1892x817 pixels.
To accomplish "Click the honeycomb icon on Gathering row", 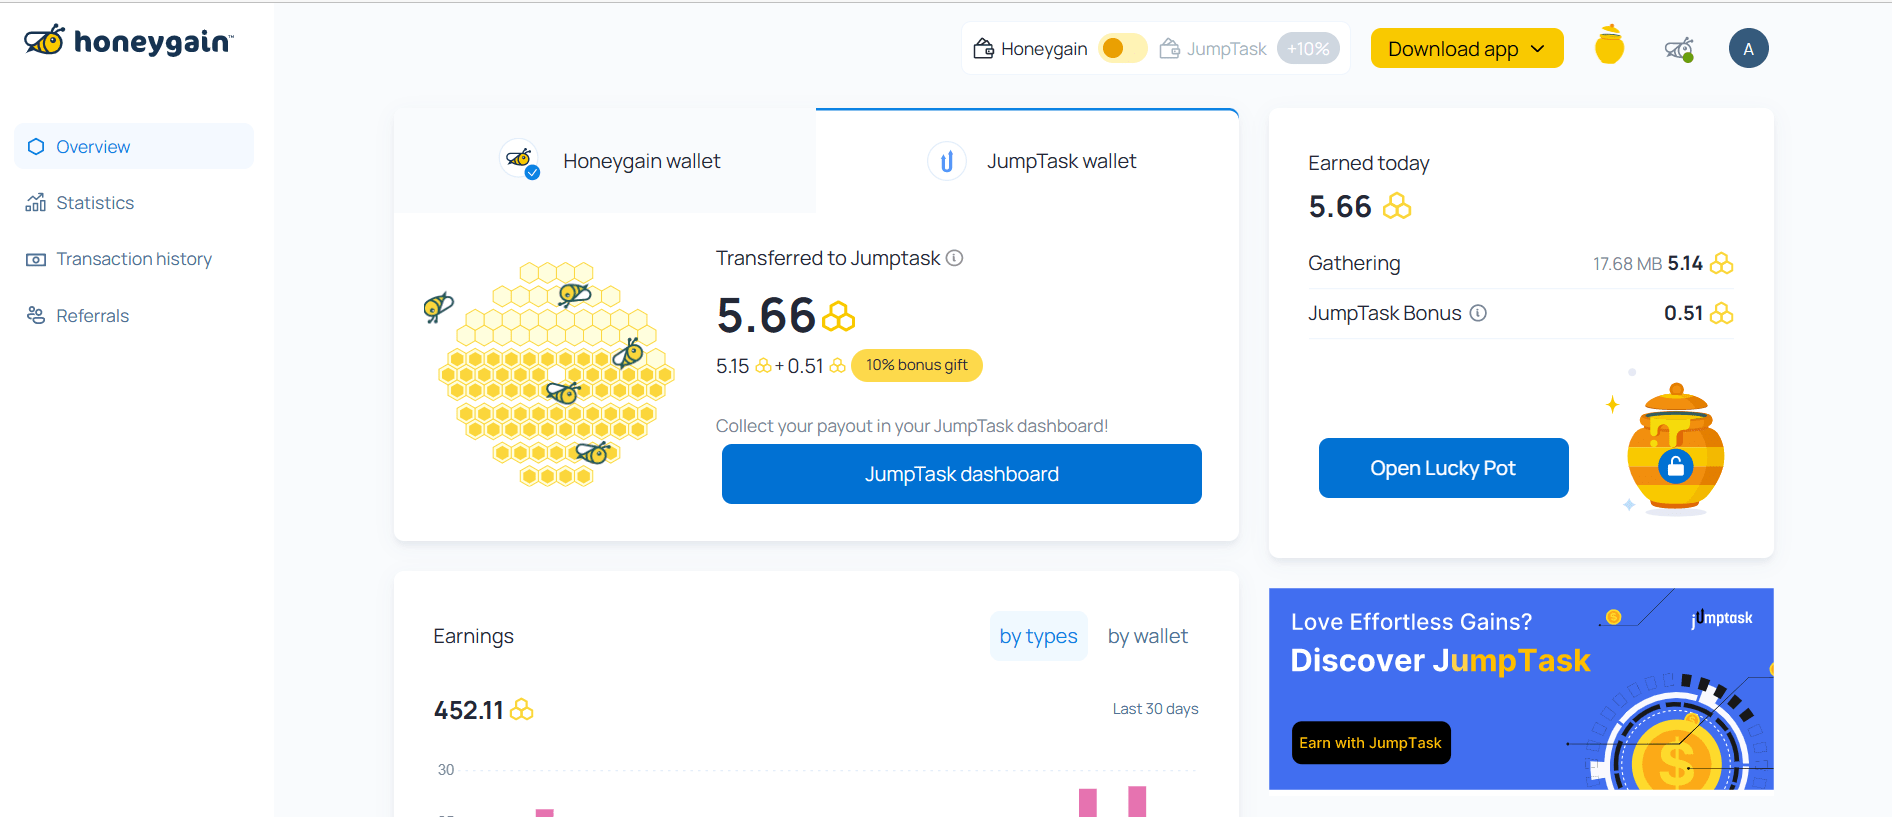I will coord(1721,263).
